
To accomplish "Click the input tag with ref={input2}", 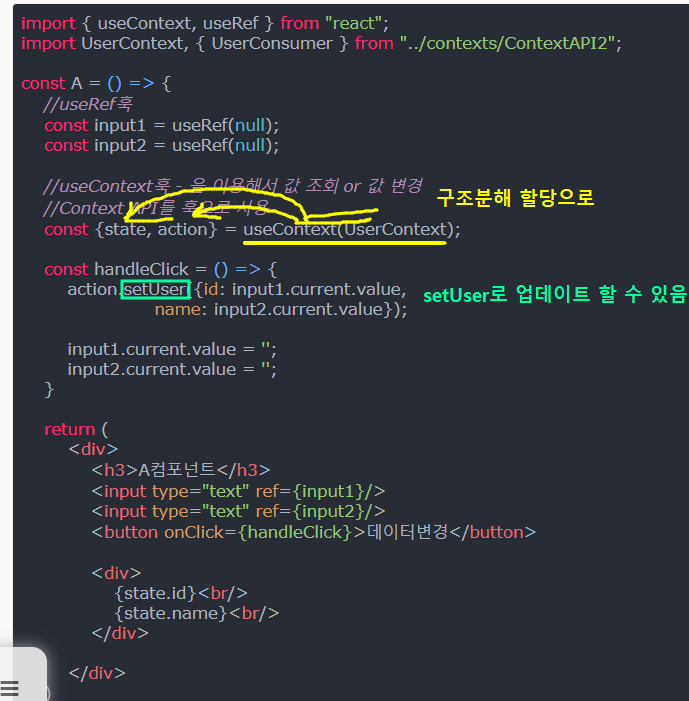I will pyautogui.click(x=238, y=511).
